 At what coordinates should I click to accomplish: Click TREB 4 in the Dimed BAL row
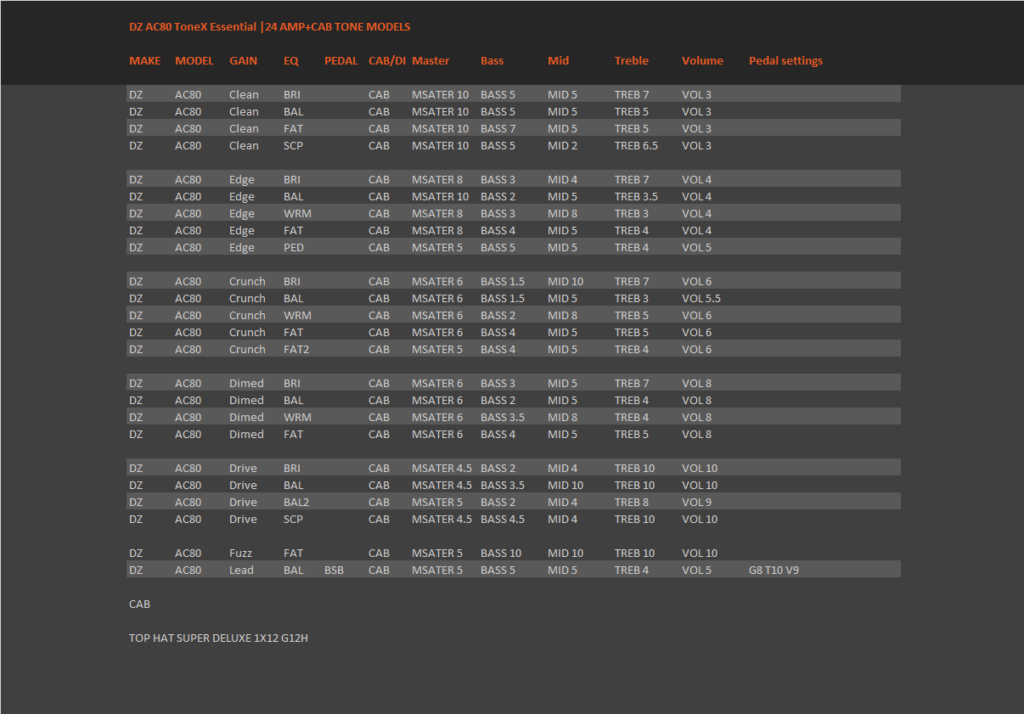[632, 400]
